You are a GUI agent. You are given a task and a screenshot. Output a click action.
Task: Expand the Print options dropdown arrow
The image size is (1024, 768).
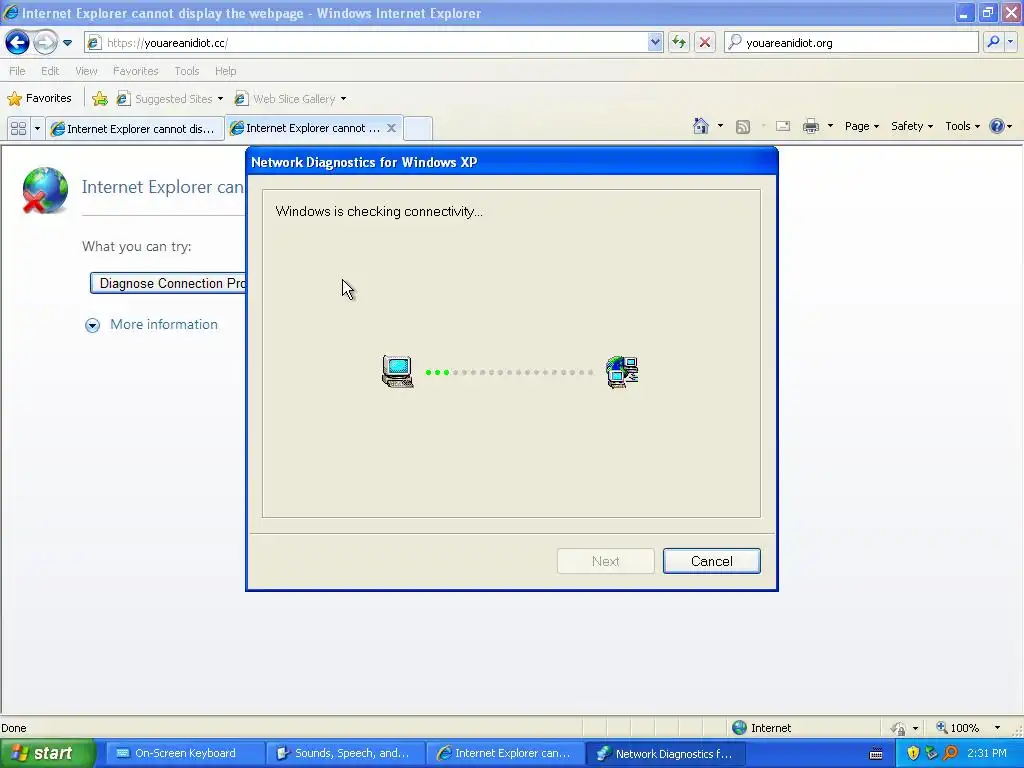[x=830, y=126]
